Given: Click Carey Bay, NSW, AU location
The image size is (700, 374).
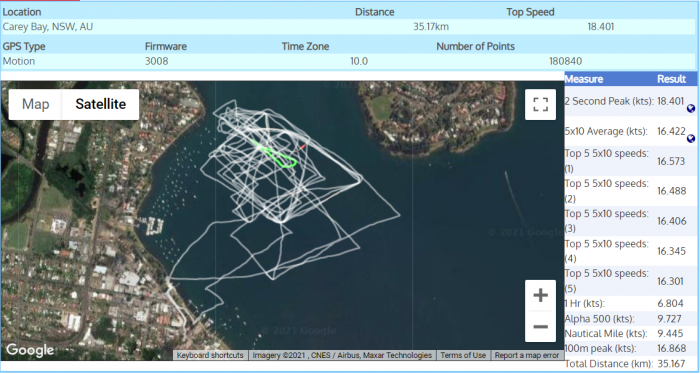Looking at the screenshot, I should click(x=48, y=27).
